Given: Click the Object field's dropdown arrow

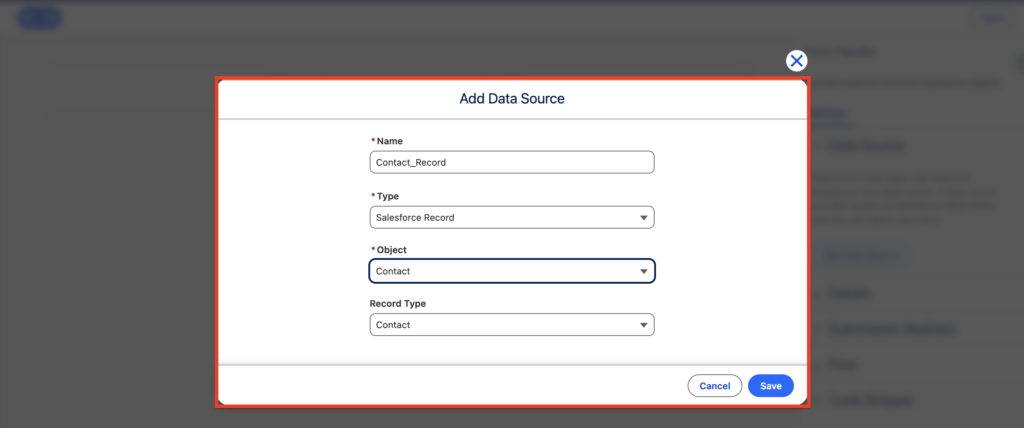Looking at the screenshot, I should click(643, 271).
